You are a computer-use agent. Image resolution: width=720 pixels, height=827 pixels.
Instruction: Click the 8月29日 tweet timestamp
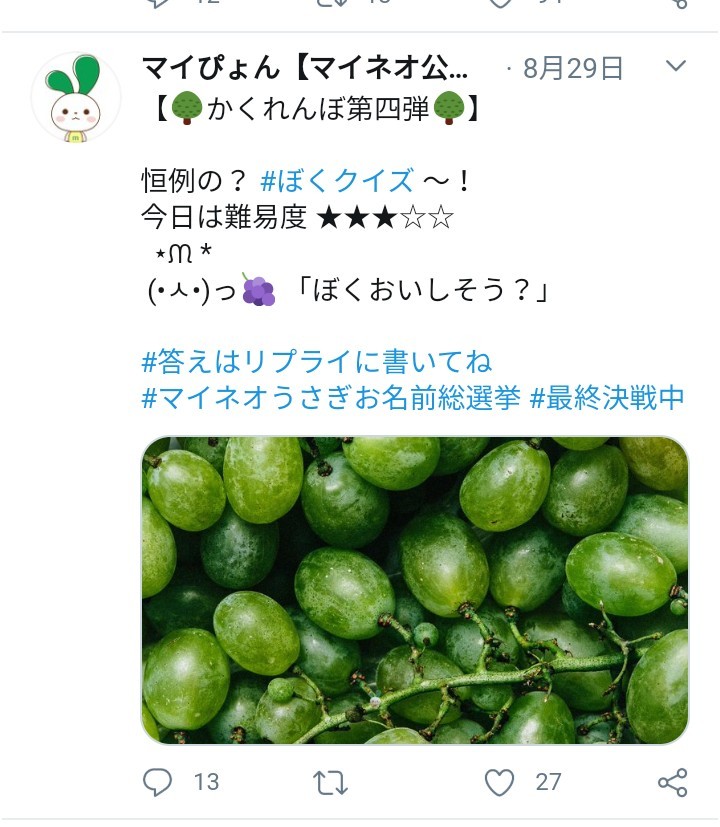(572, 68)
